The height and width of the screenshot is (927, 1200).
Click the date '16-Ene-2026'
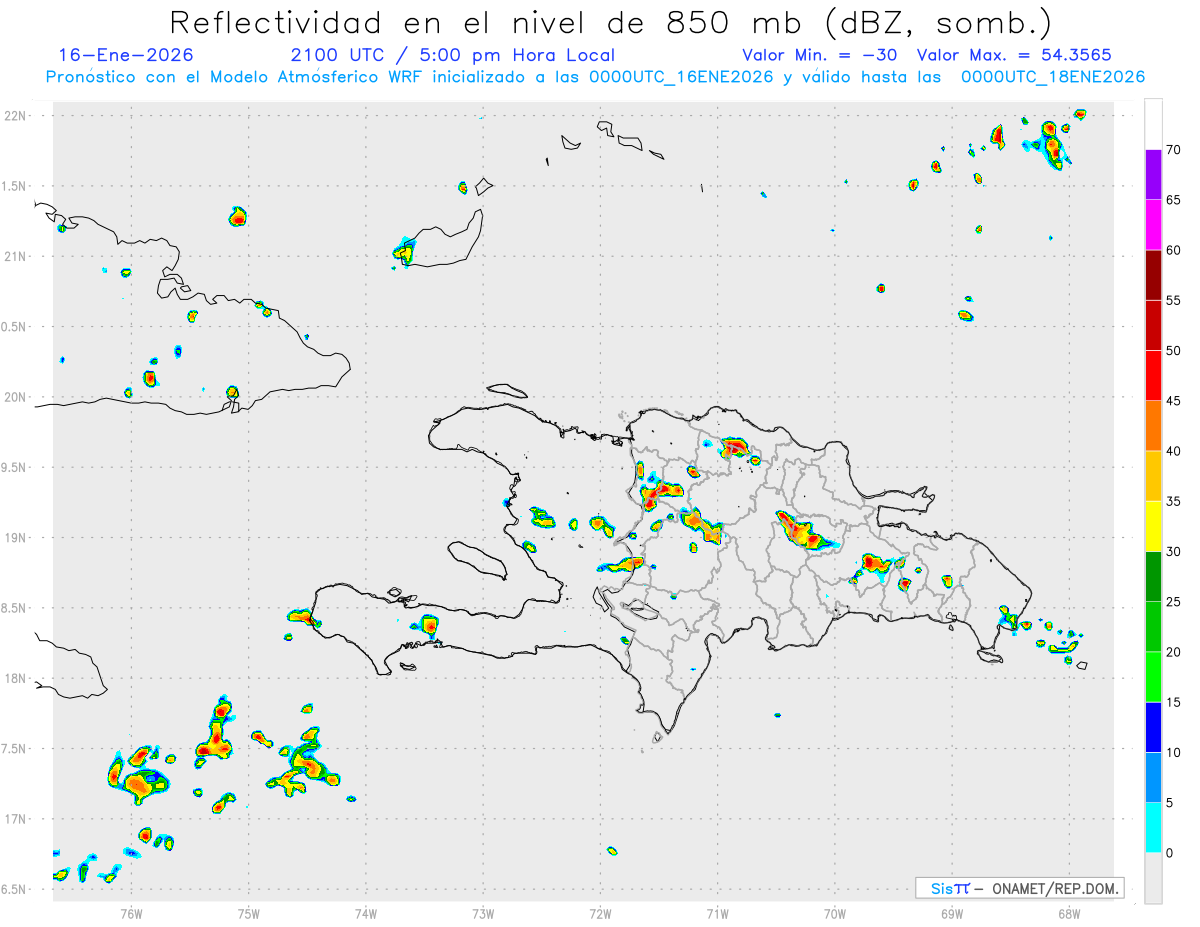(x=126, y=55)
